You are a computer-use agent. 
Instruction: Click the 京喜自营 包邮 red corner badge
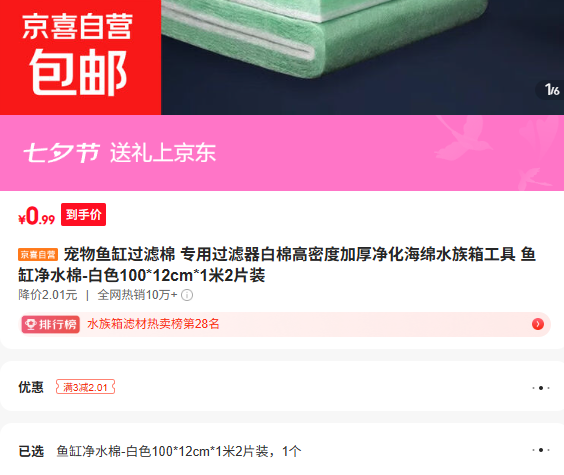(80, 57)
